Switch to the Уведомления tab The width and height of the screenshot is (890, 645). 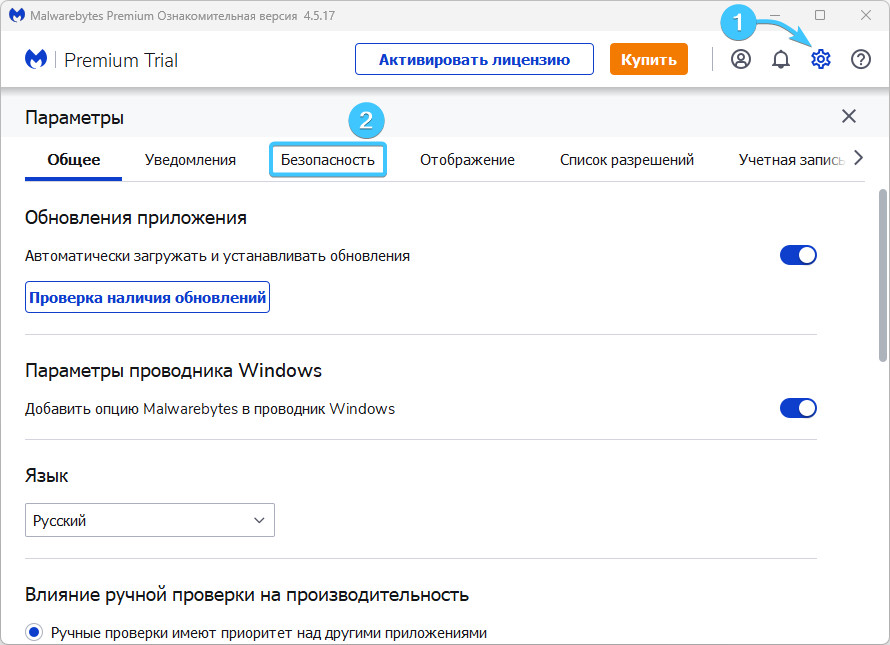tap(190, 160)
